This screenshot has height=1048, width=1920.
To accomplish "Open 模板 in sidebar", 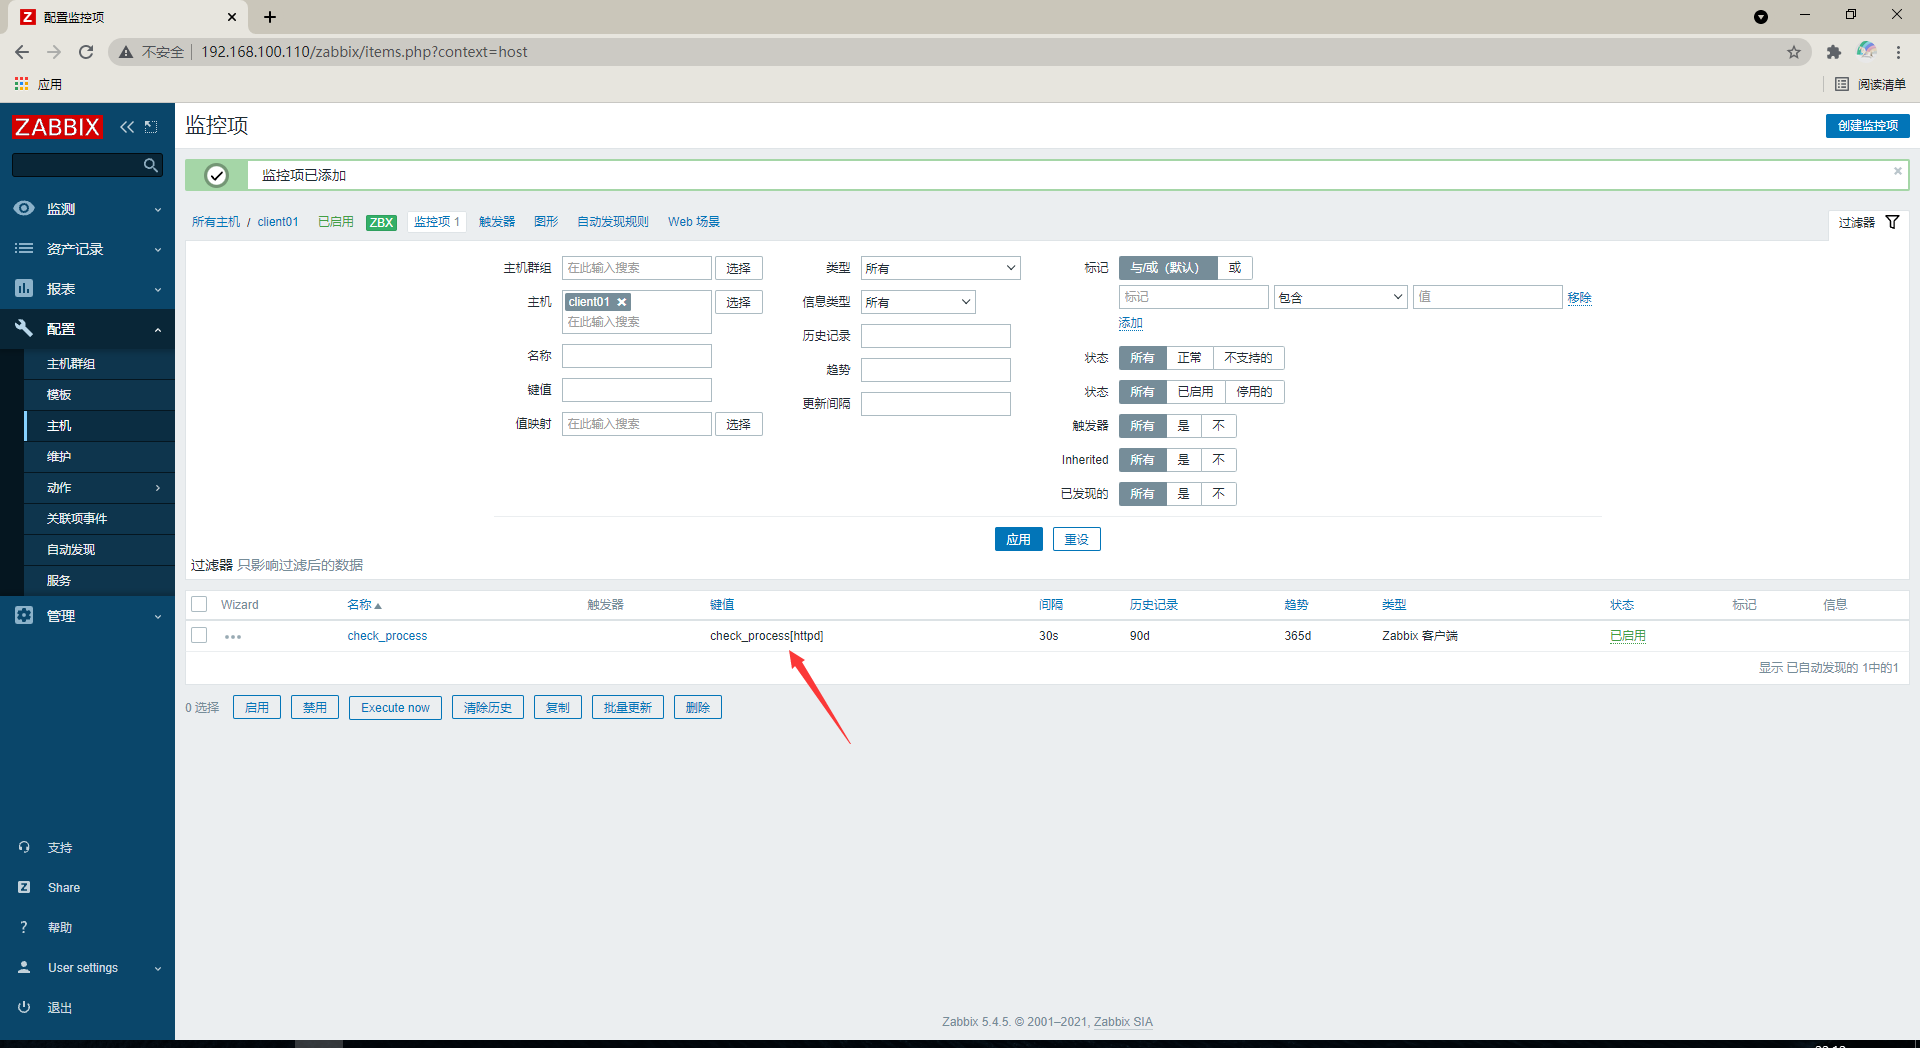I will [x=99, y=395].
